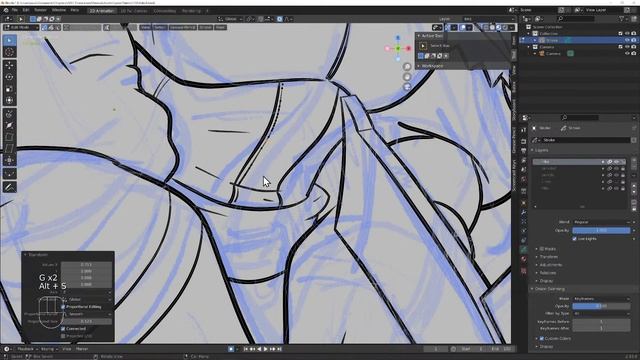Open the Filter by Type dropdown
Image resolution: width=640 pixels, height=360 pixels.
coord(602,313)
